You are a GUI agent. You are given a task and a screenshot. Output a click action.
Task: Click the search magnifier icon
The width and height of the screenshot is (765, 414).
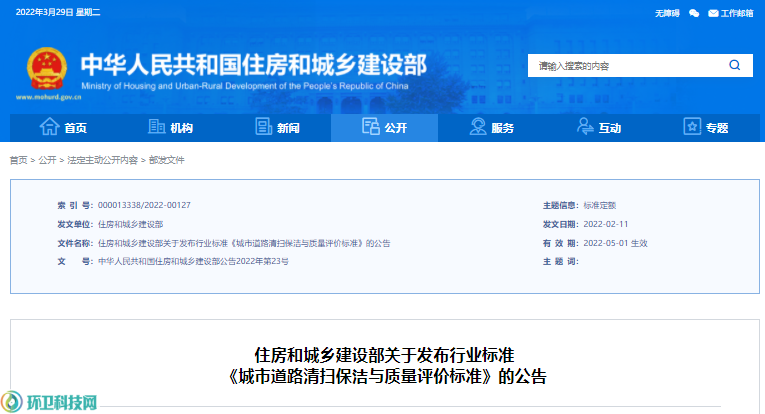click(735, 65)
